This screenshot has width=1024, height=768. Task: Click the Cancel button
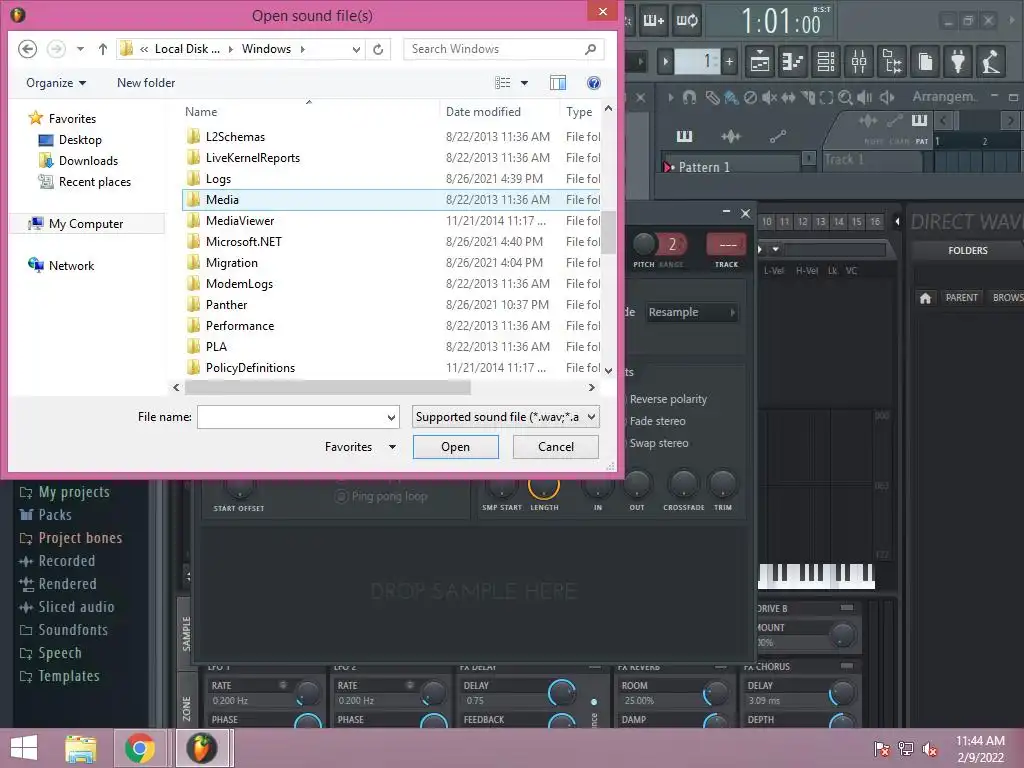pos(556,447)
